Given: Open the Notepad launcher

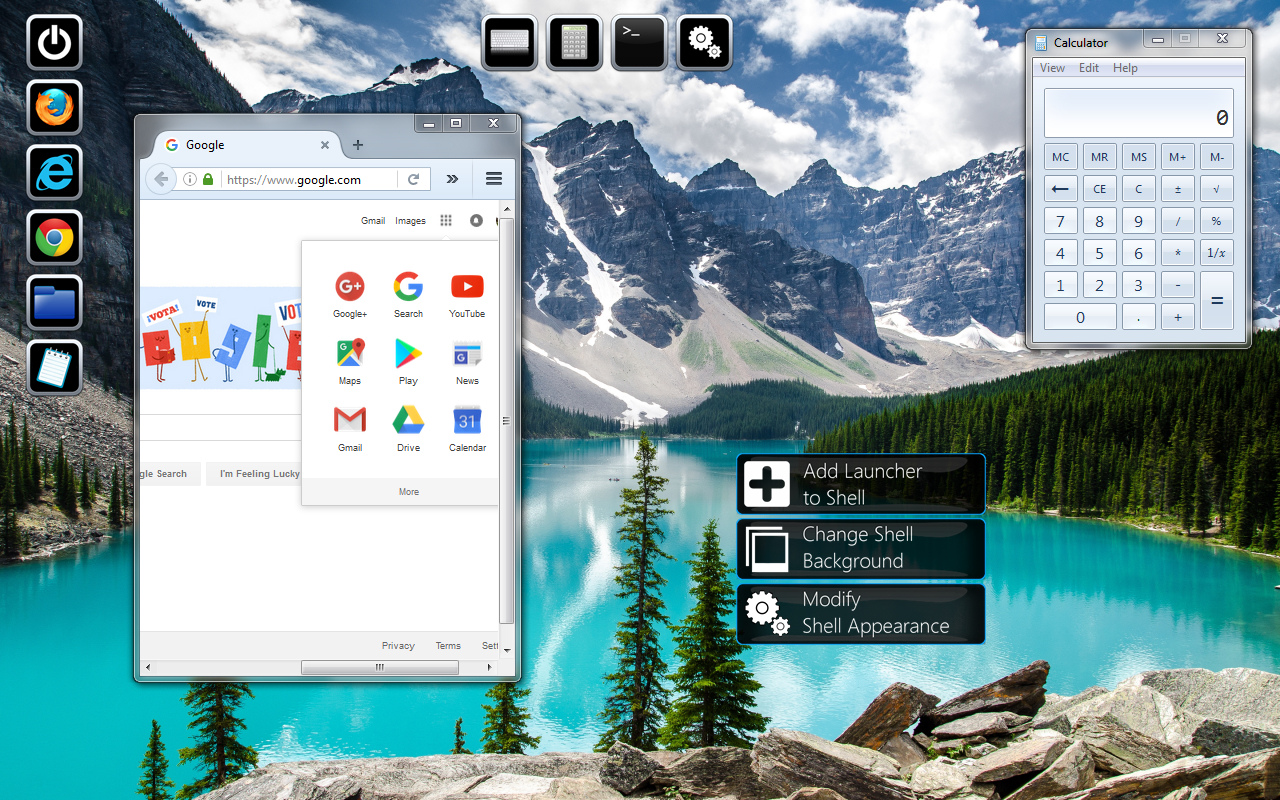Looking at the screenshot, I should point(54,368).
